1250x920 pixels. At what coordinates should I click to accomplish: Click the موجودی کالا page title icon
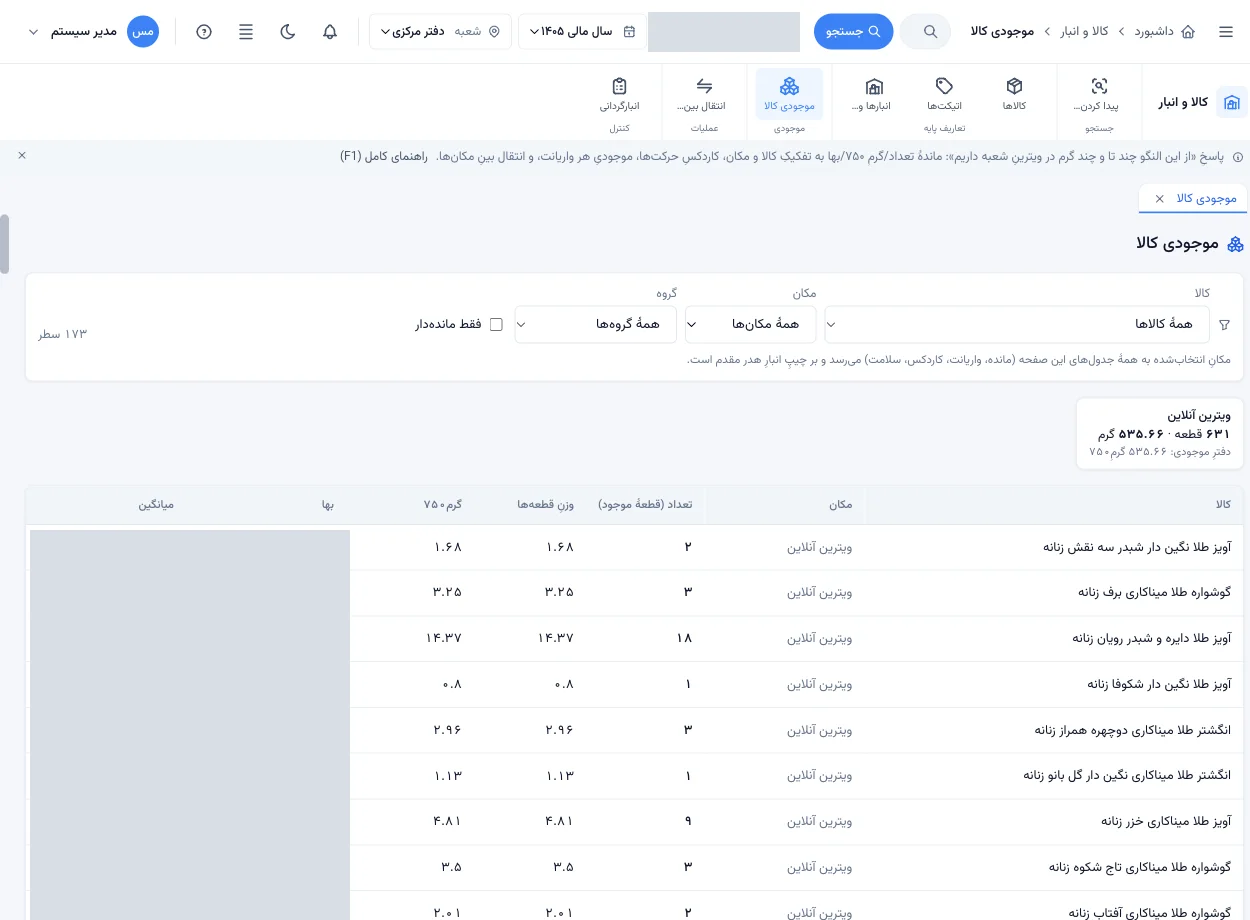click(1235, 244)
